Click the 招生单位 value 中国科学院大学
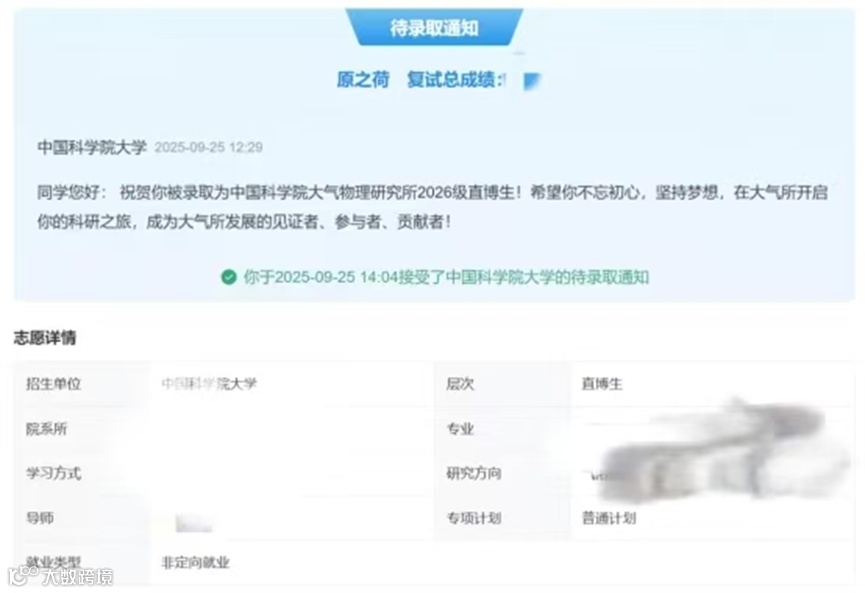865x593 pixels. (209, 383)
